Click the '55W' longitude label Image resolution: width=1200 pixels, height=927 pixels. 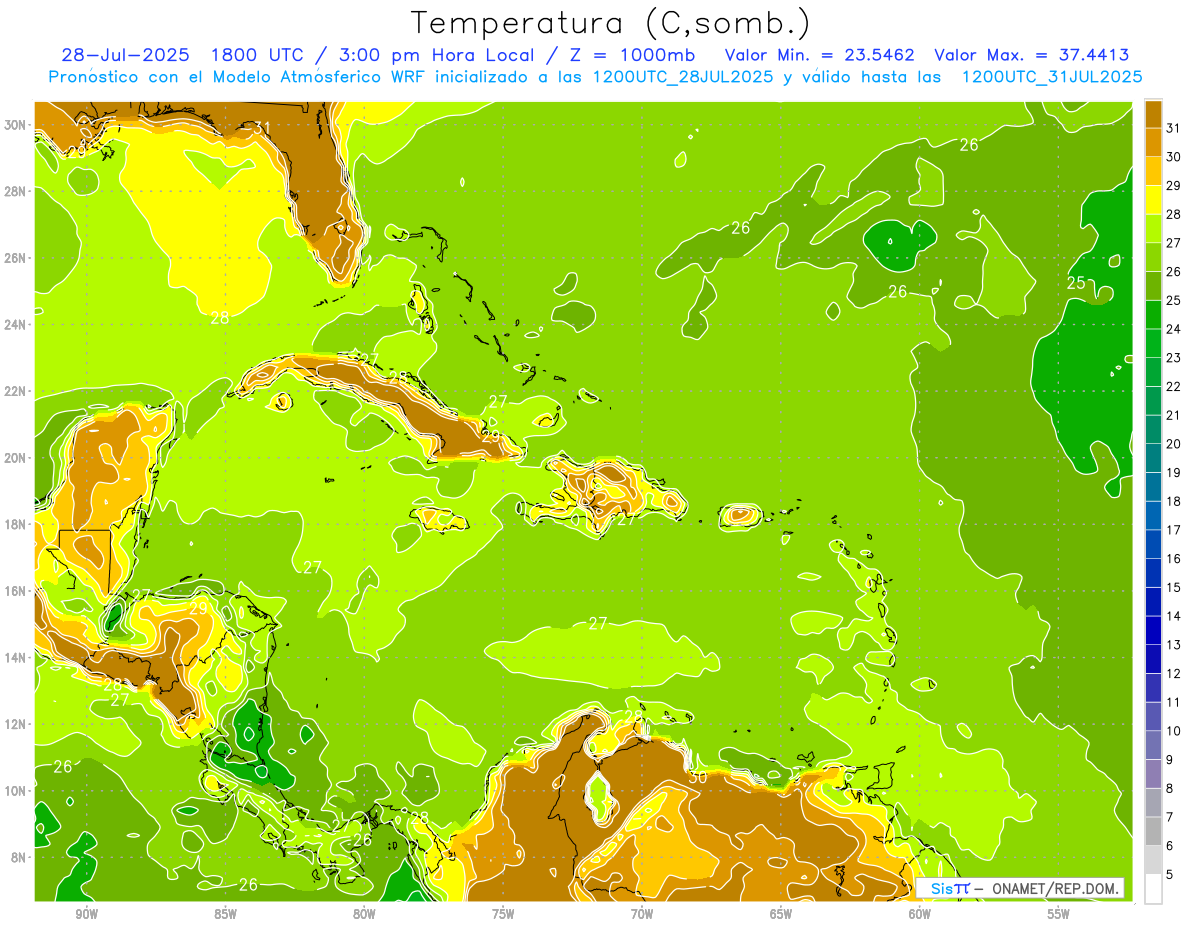(x=1059, y=914)
